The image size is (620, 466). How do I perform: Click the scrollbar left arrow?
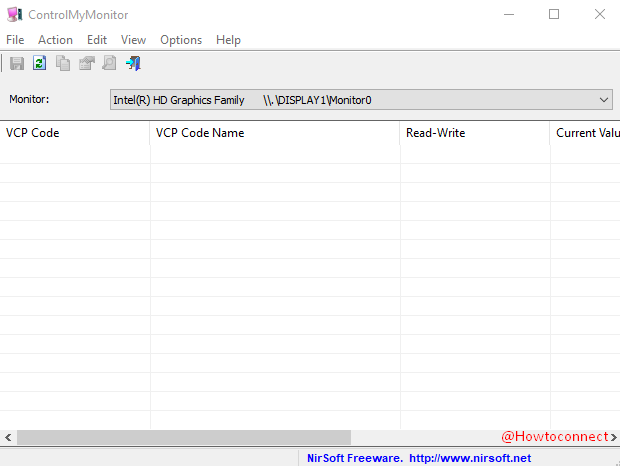8,438
